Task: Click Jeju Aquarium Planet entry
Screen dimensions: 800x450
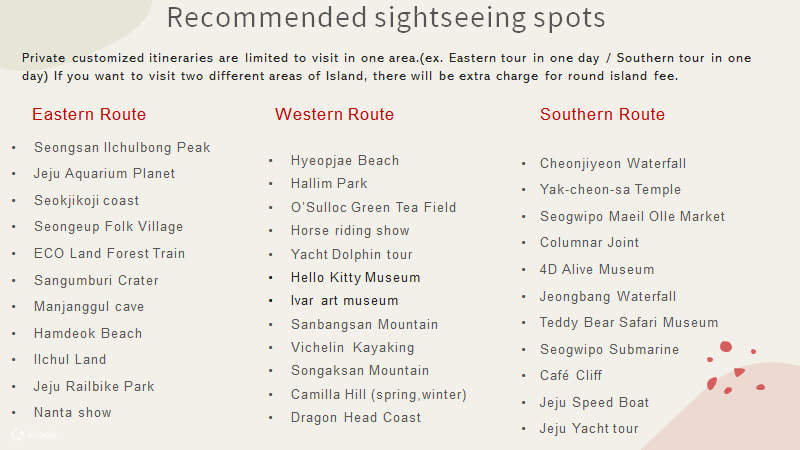Action: [105, 173]
